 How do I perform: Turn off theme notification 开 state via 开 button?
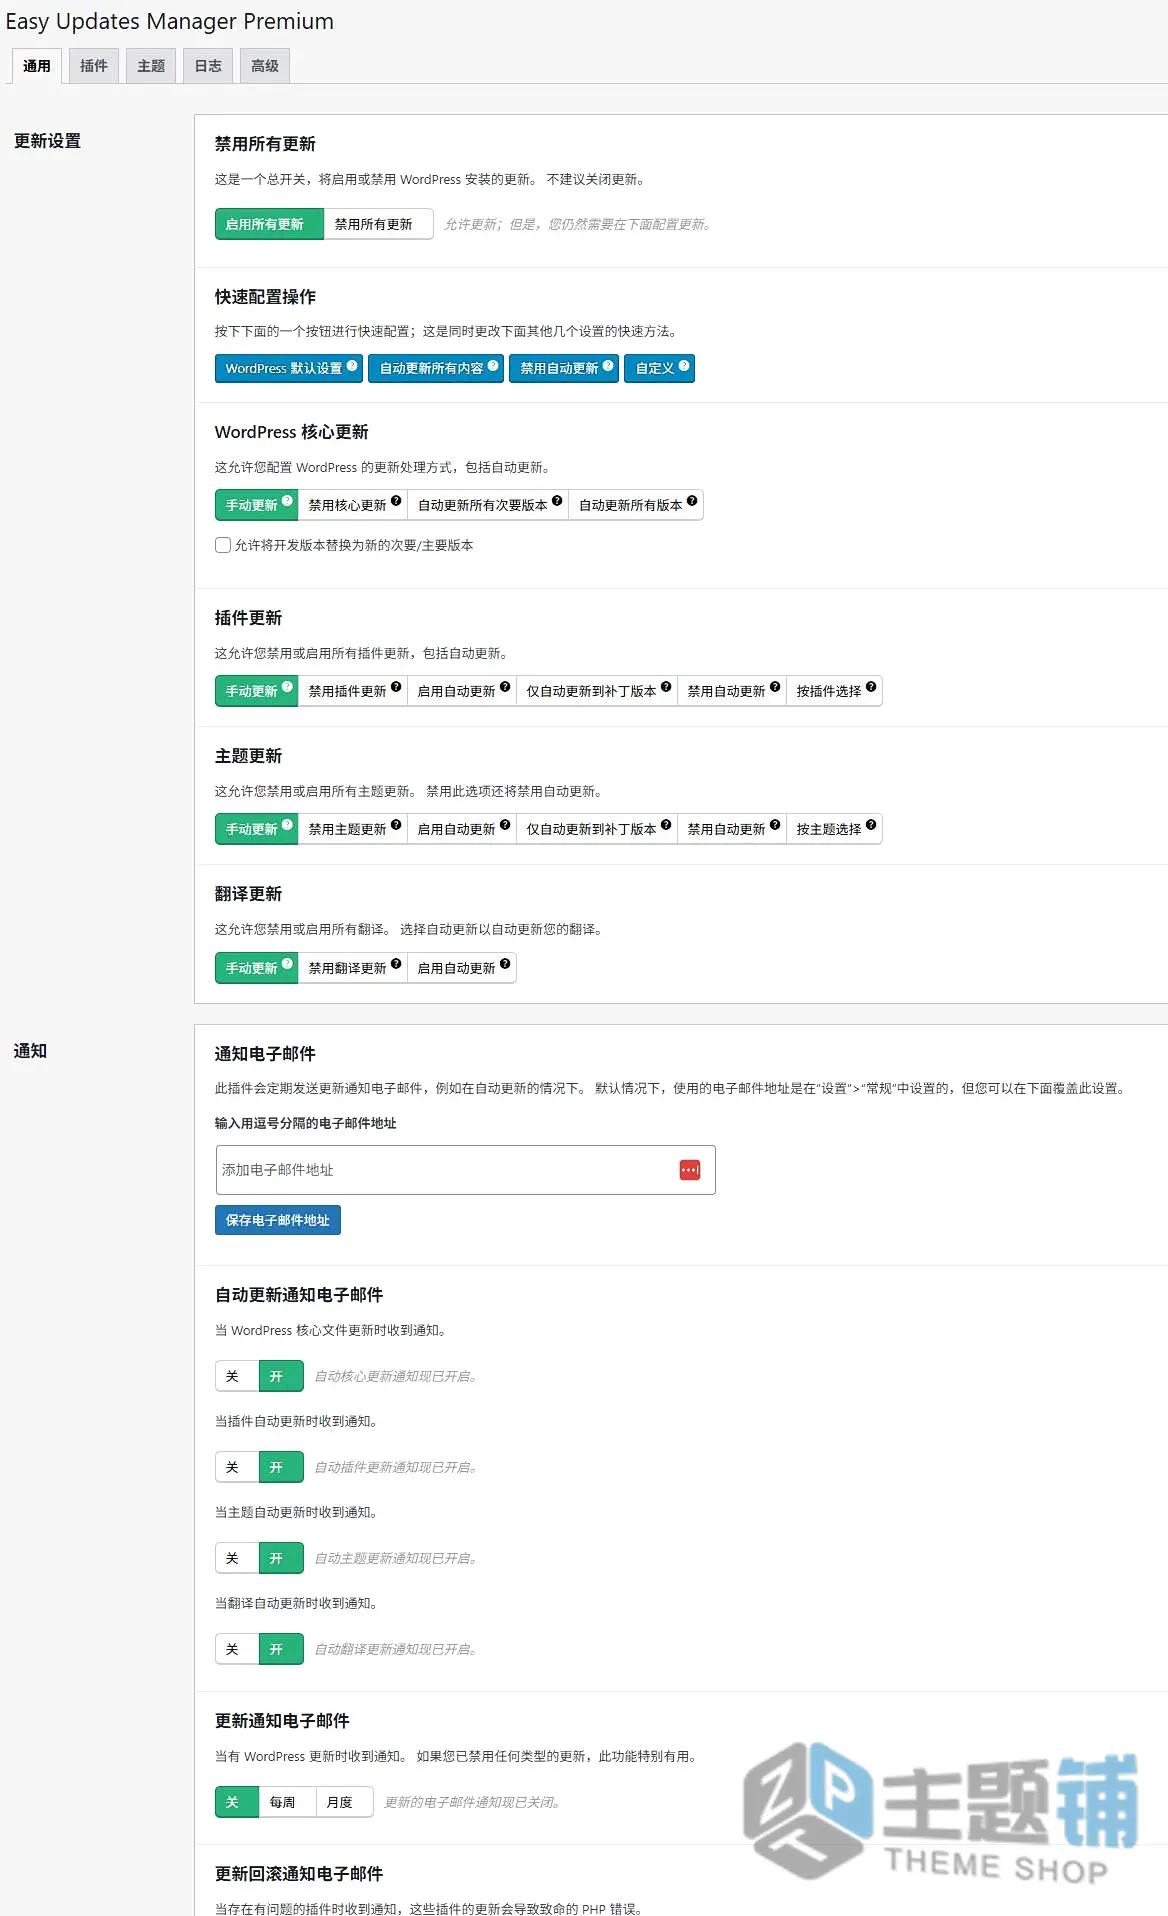[x=281, y=1558]
